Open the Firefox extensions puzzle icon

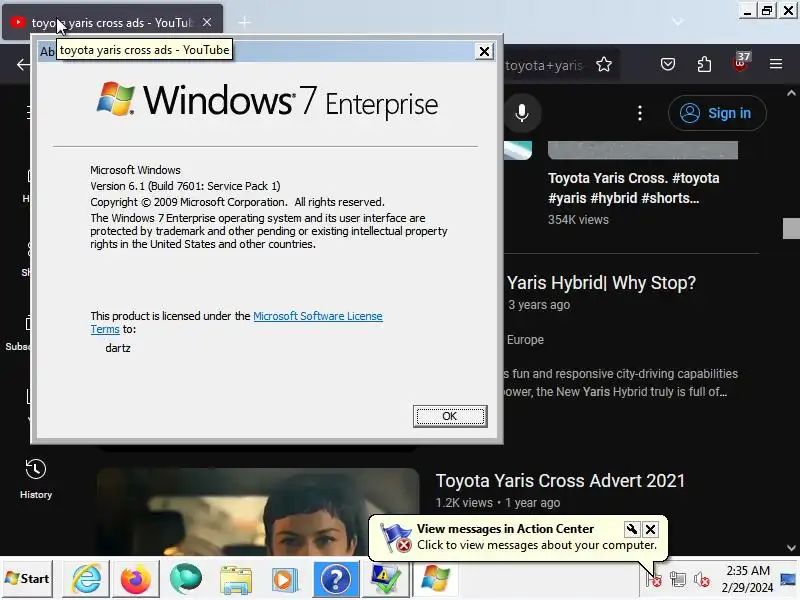point(704,64)
